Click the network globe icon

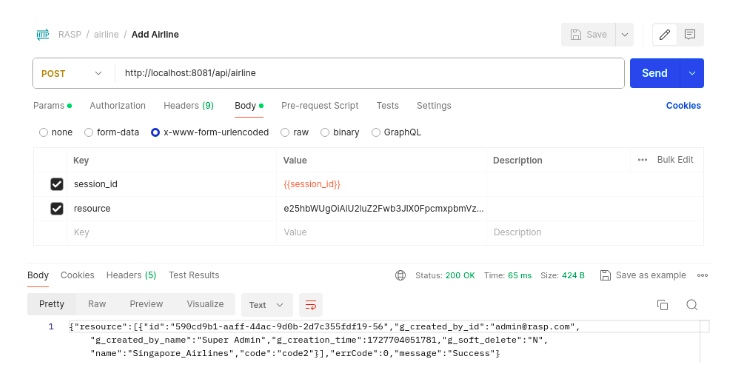[x=401, y=276]
